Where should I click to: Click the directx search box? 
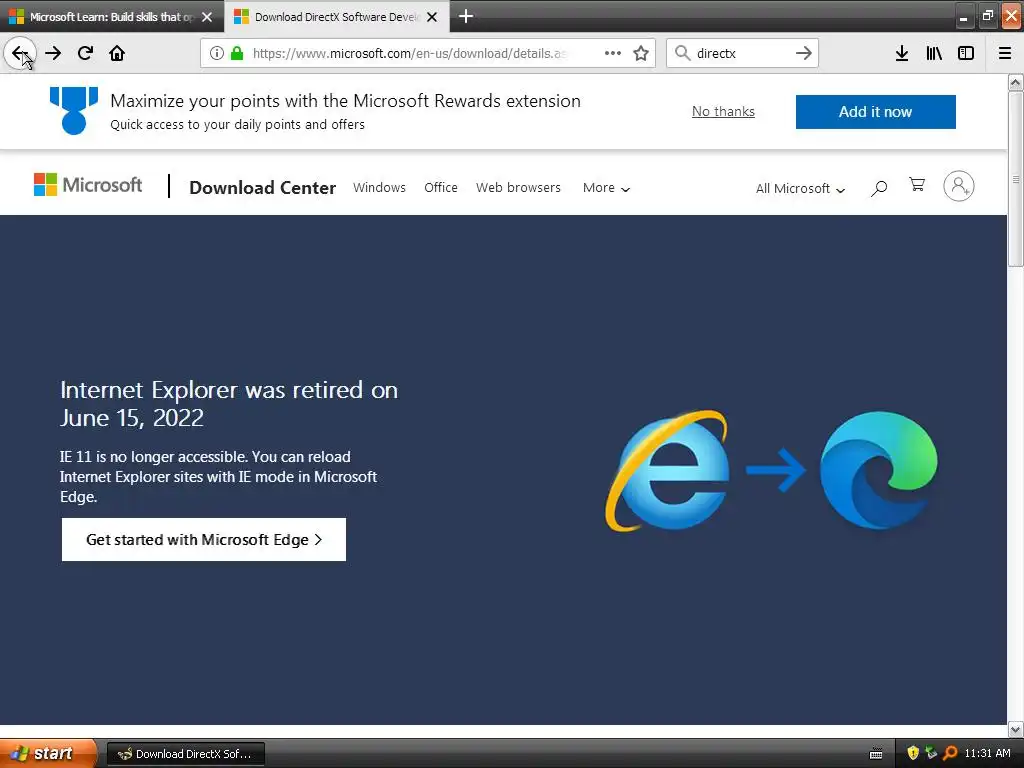[x=741, y=53]
